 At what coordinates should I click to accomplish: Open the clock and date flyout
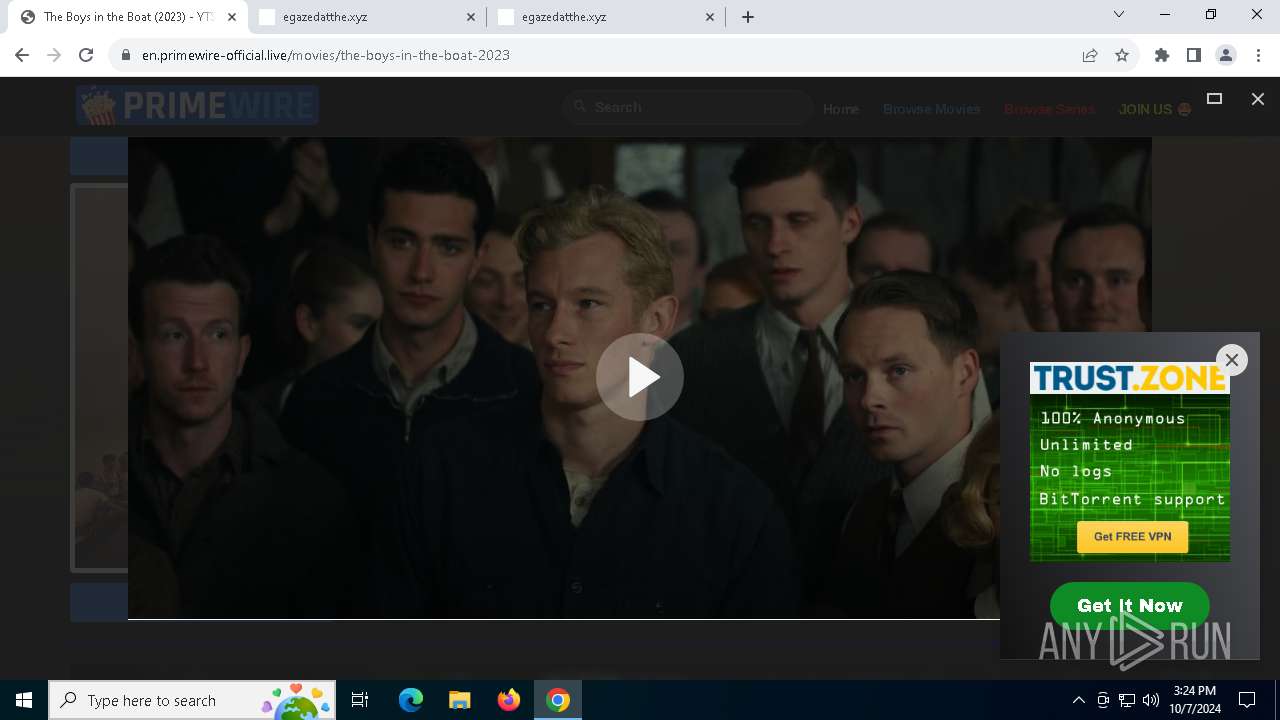pos(1194,700)
